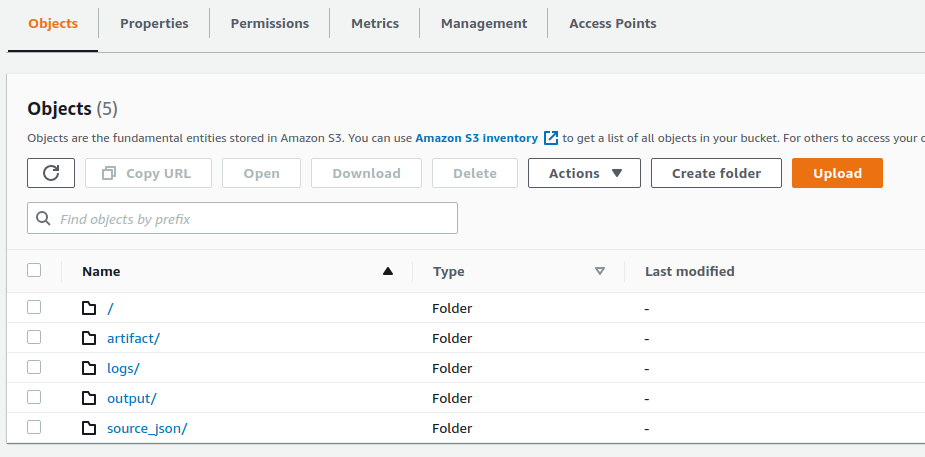Click the Open button
The width and height of the screenshot is (925, 457).
pos(261,173)
